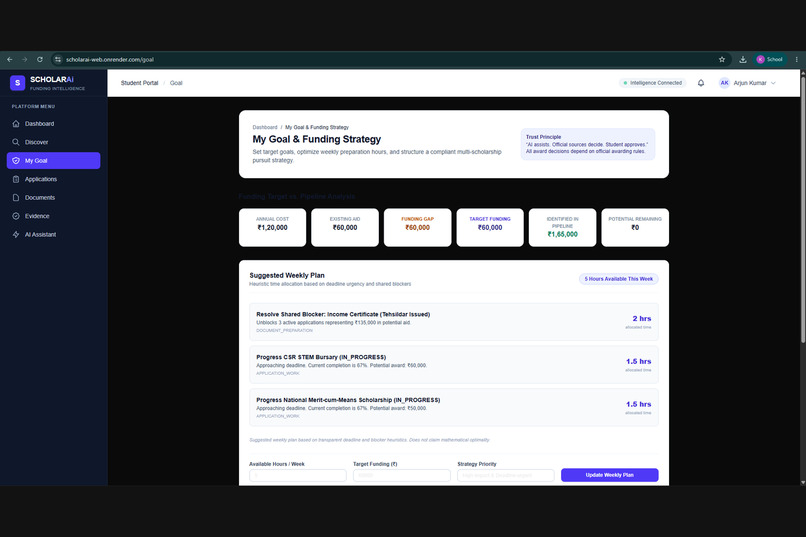Click 5 Hours Available This Week badge
806x537 pixels.
(618, 279)
